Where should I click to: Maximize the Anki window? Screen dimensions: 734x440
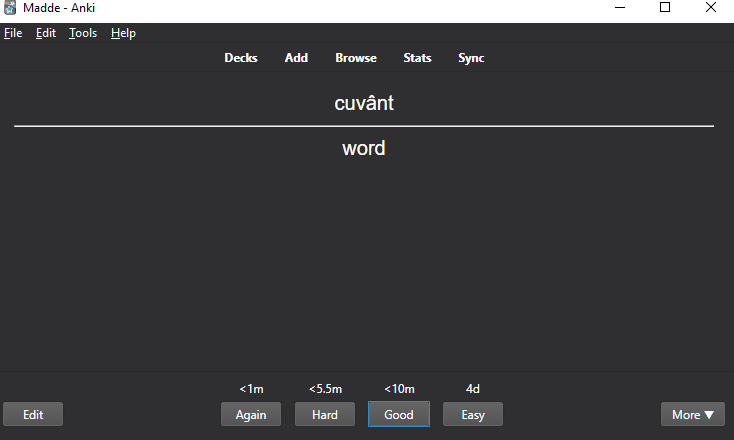point(665,9)
